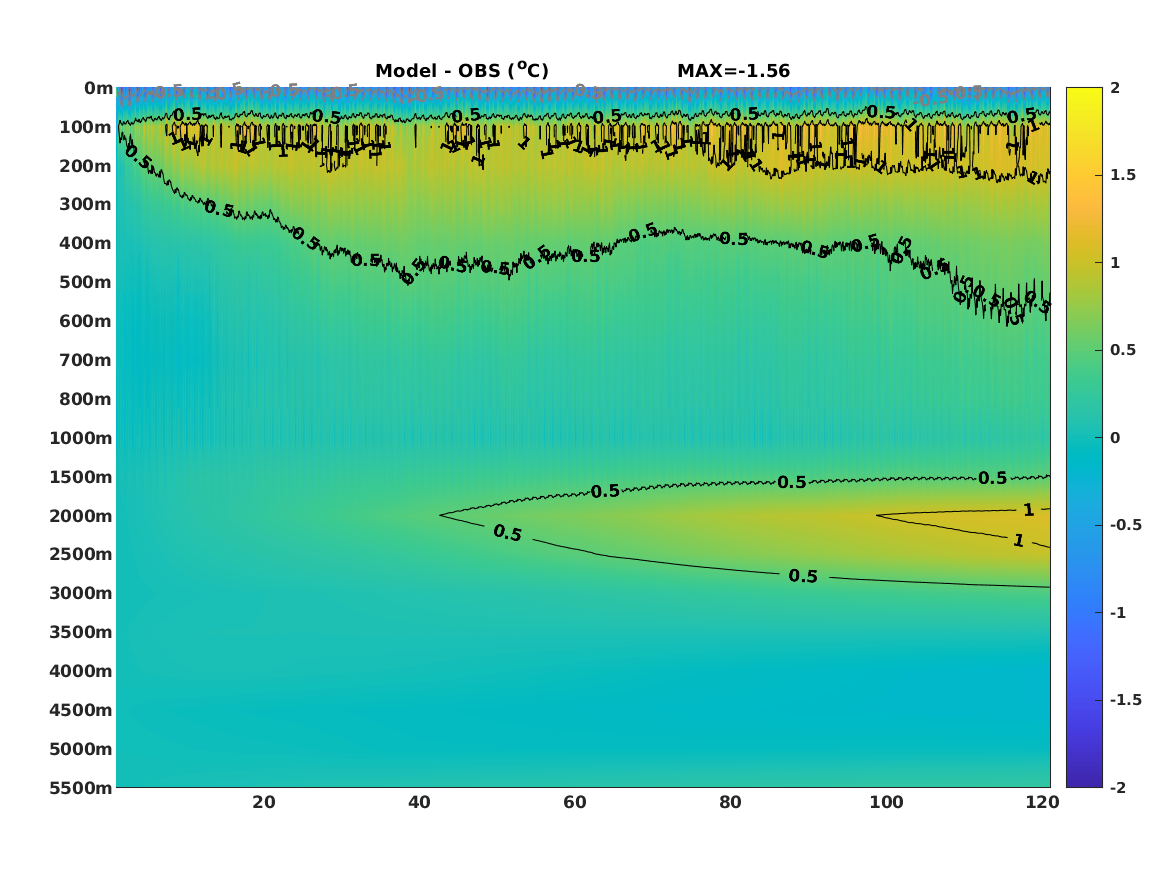Pick the colorbar tick label "-1.5"

click(x=1125, y=700)
